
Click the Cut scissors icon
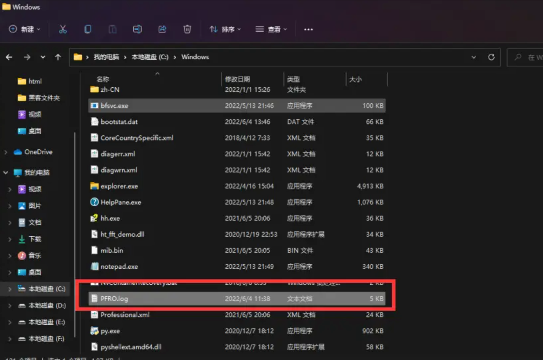[x=63, y=29]
